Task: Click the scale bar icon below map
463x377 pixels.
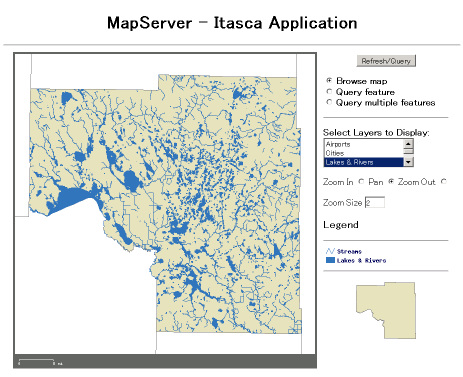Action: pos(37,362)
